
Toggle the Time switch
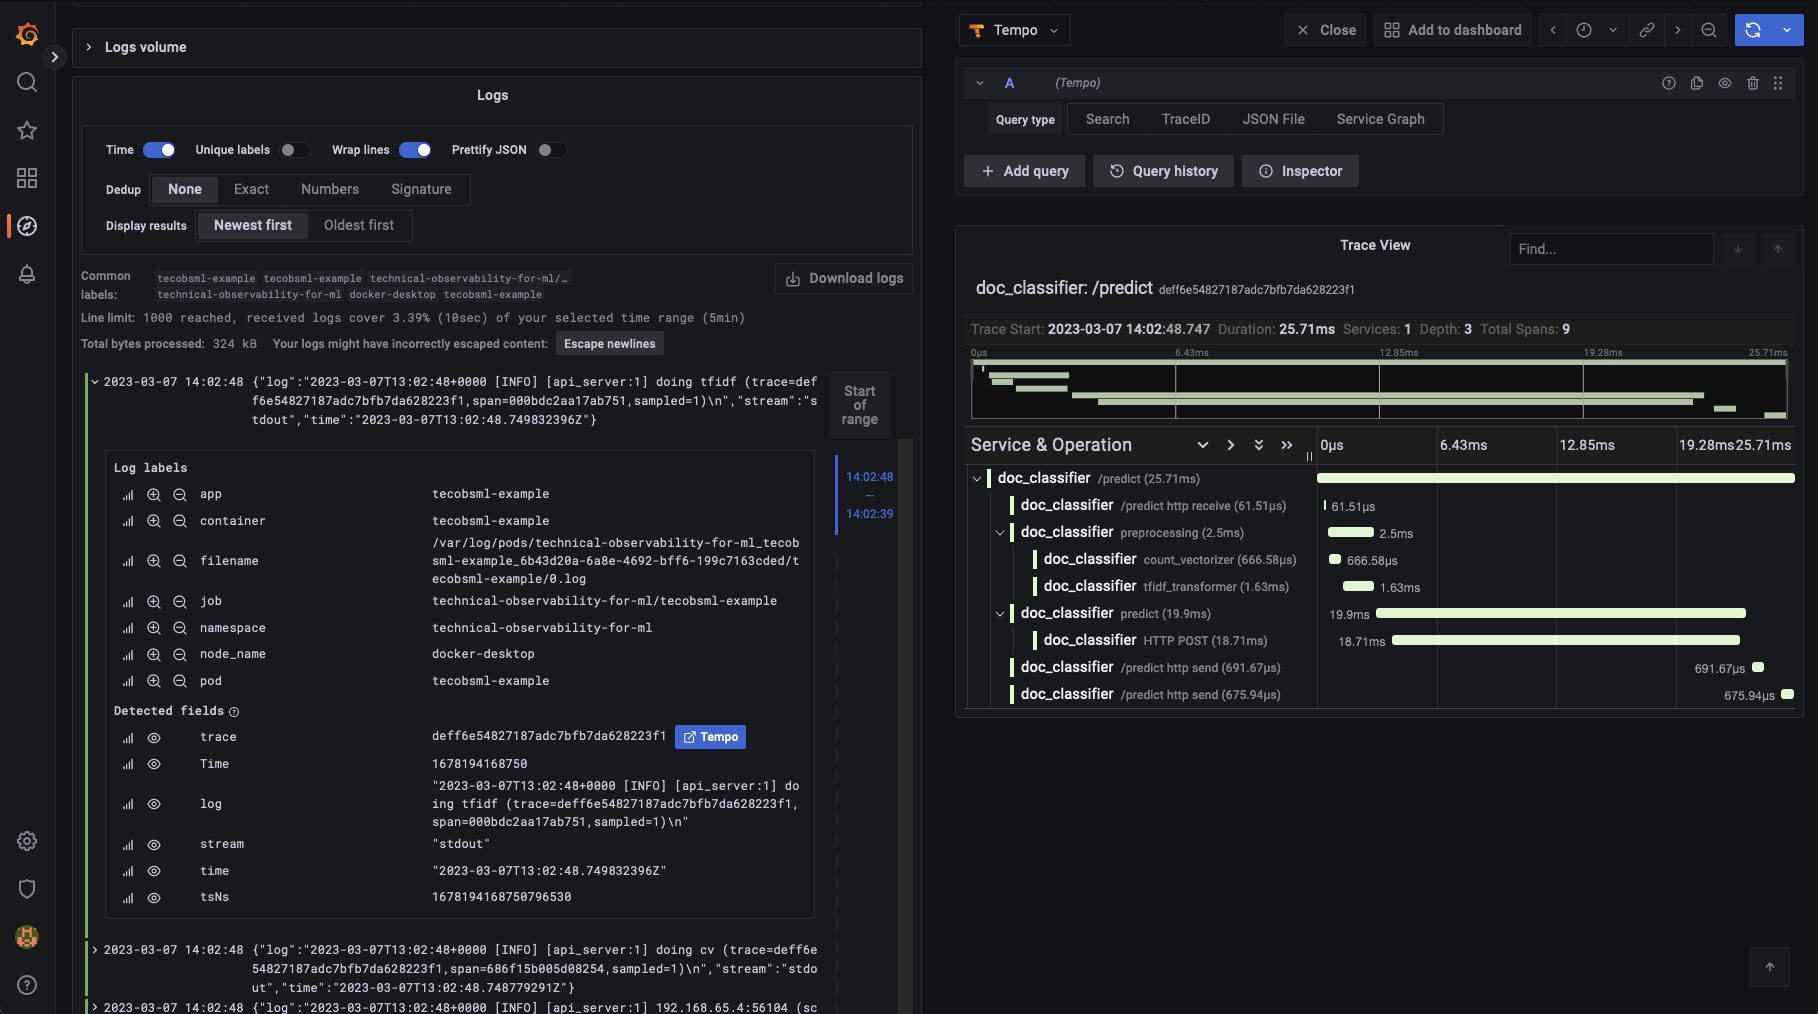(159, 150)
